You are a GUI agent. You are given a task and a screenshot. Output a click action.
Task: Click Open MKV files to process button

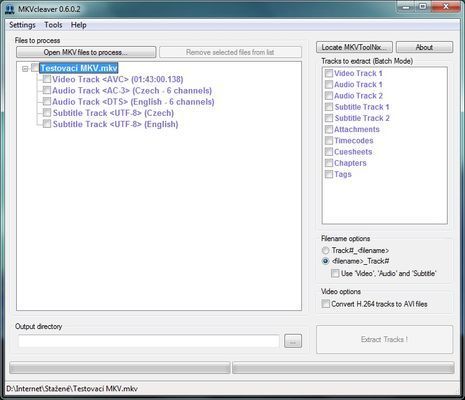[x=86, y=52]
